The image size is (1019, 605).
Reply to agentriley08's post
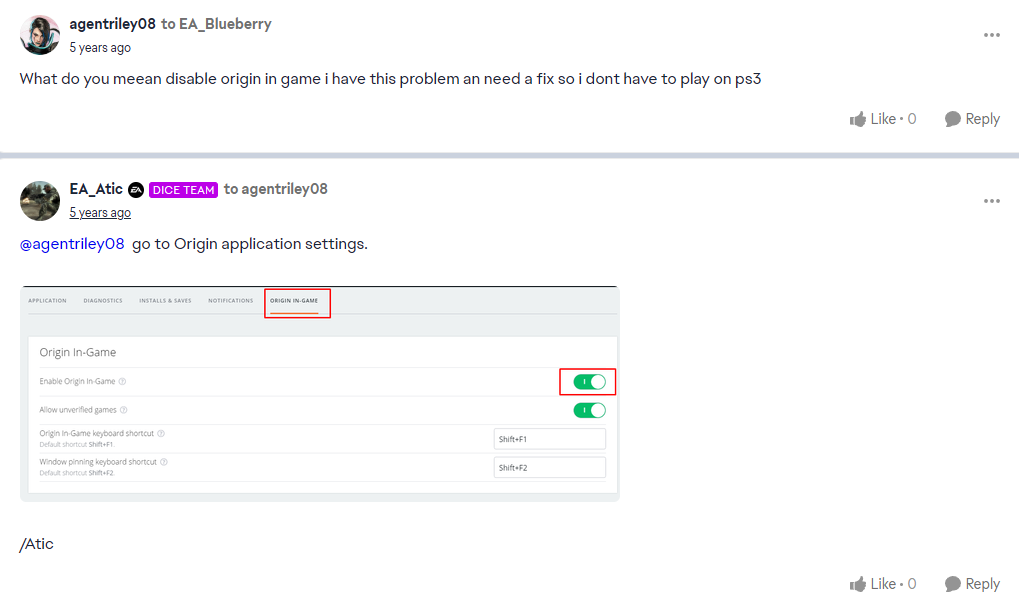click(972, 119)
